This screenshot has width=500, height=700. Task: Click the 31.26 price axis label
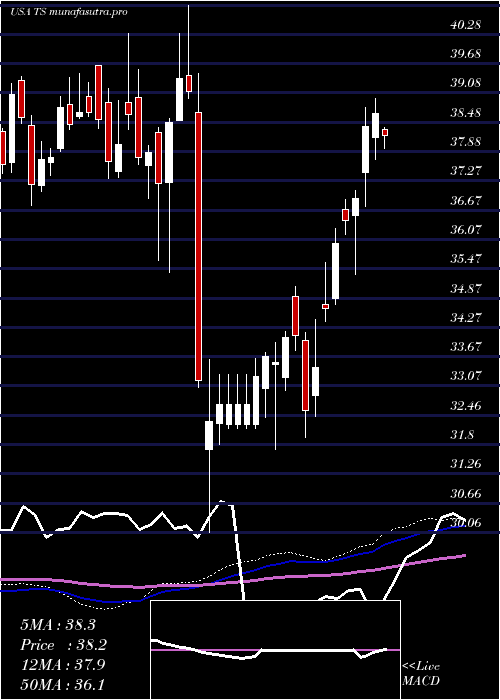466,464
